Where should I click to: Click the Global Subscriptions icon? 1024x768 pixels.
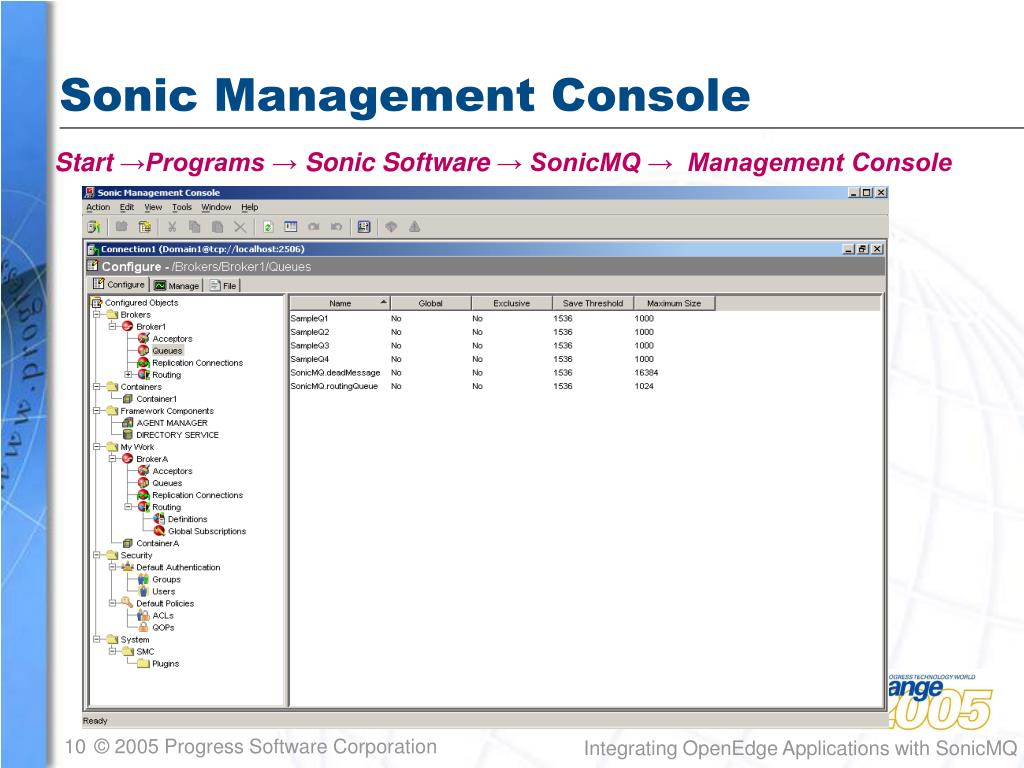point(159,531)
